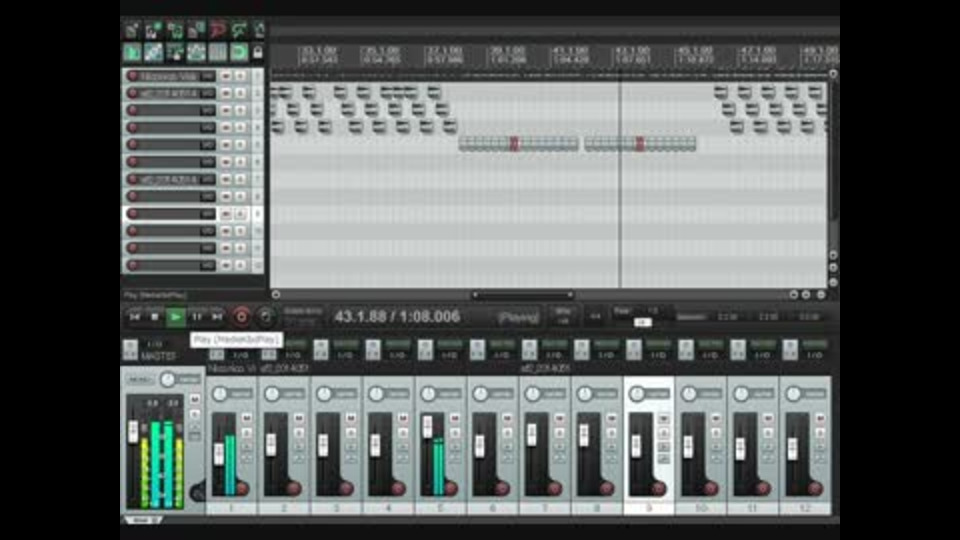Toggle grid lines toolbar icon
This screenshot has width=960, height=540.
(217, 53)
